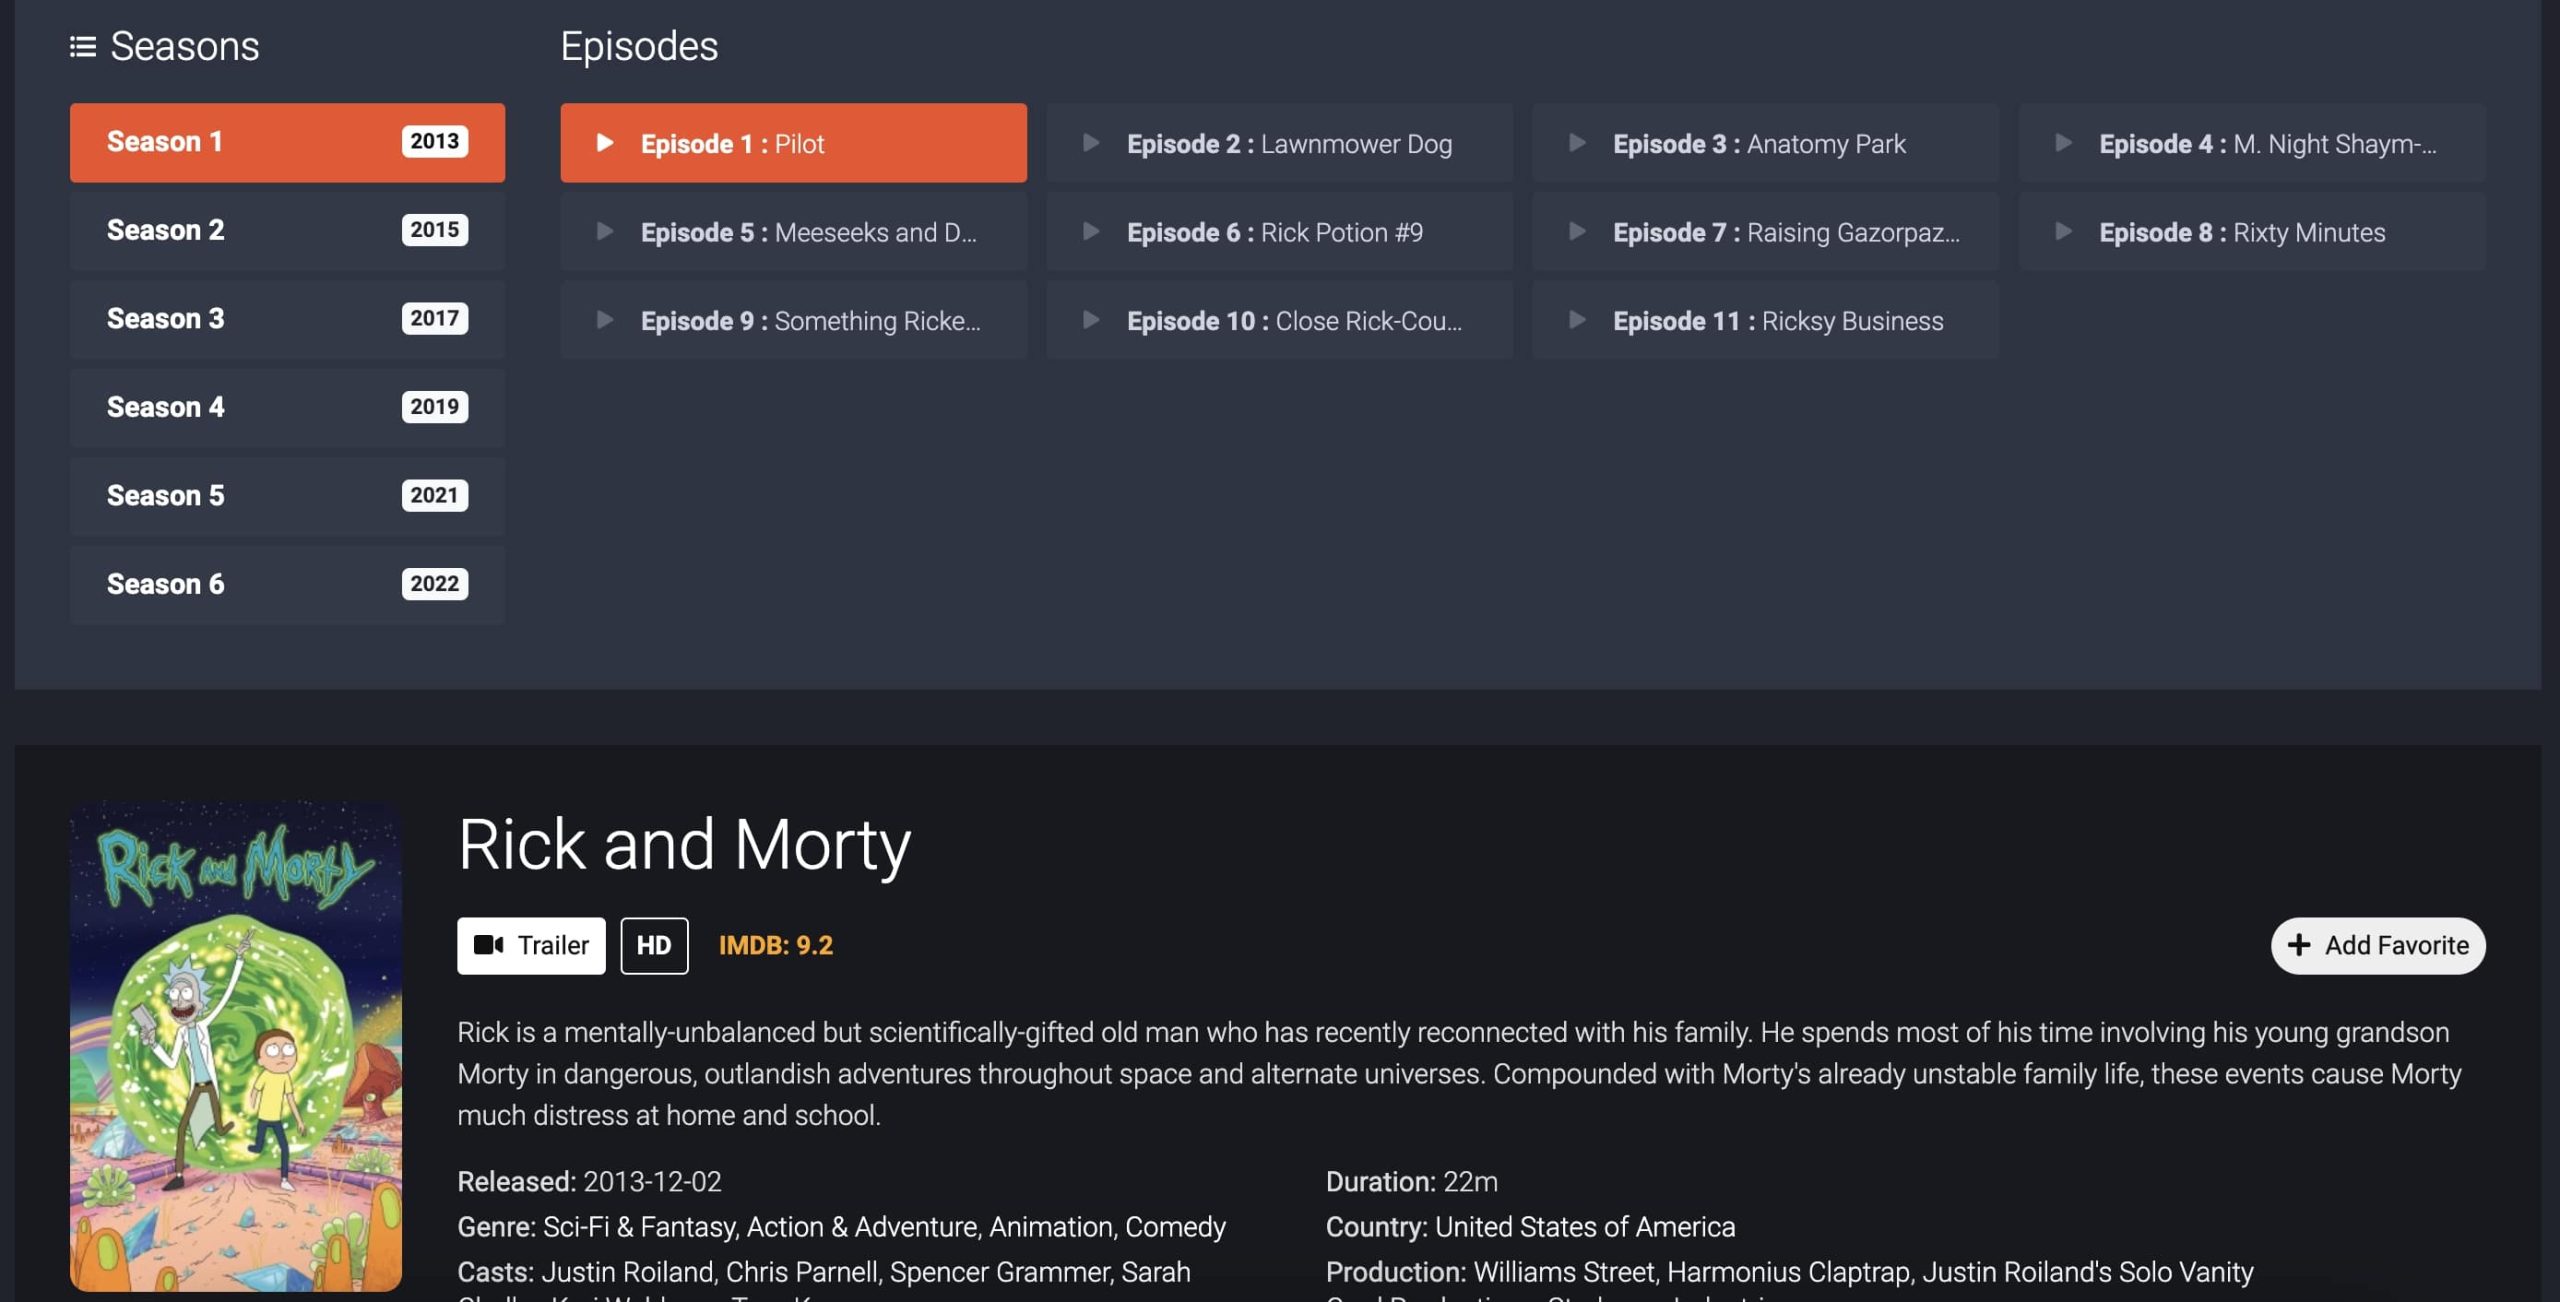This screenshot has height=1302, width=2560.
Task: Switch to Season 3
Action: pos(287,319)
